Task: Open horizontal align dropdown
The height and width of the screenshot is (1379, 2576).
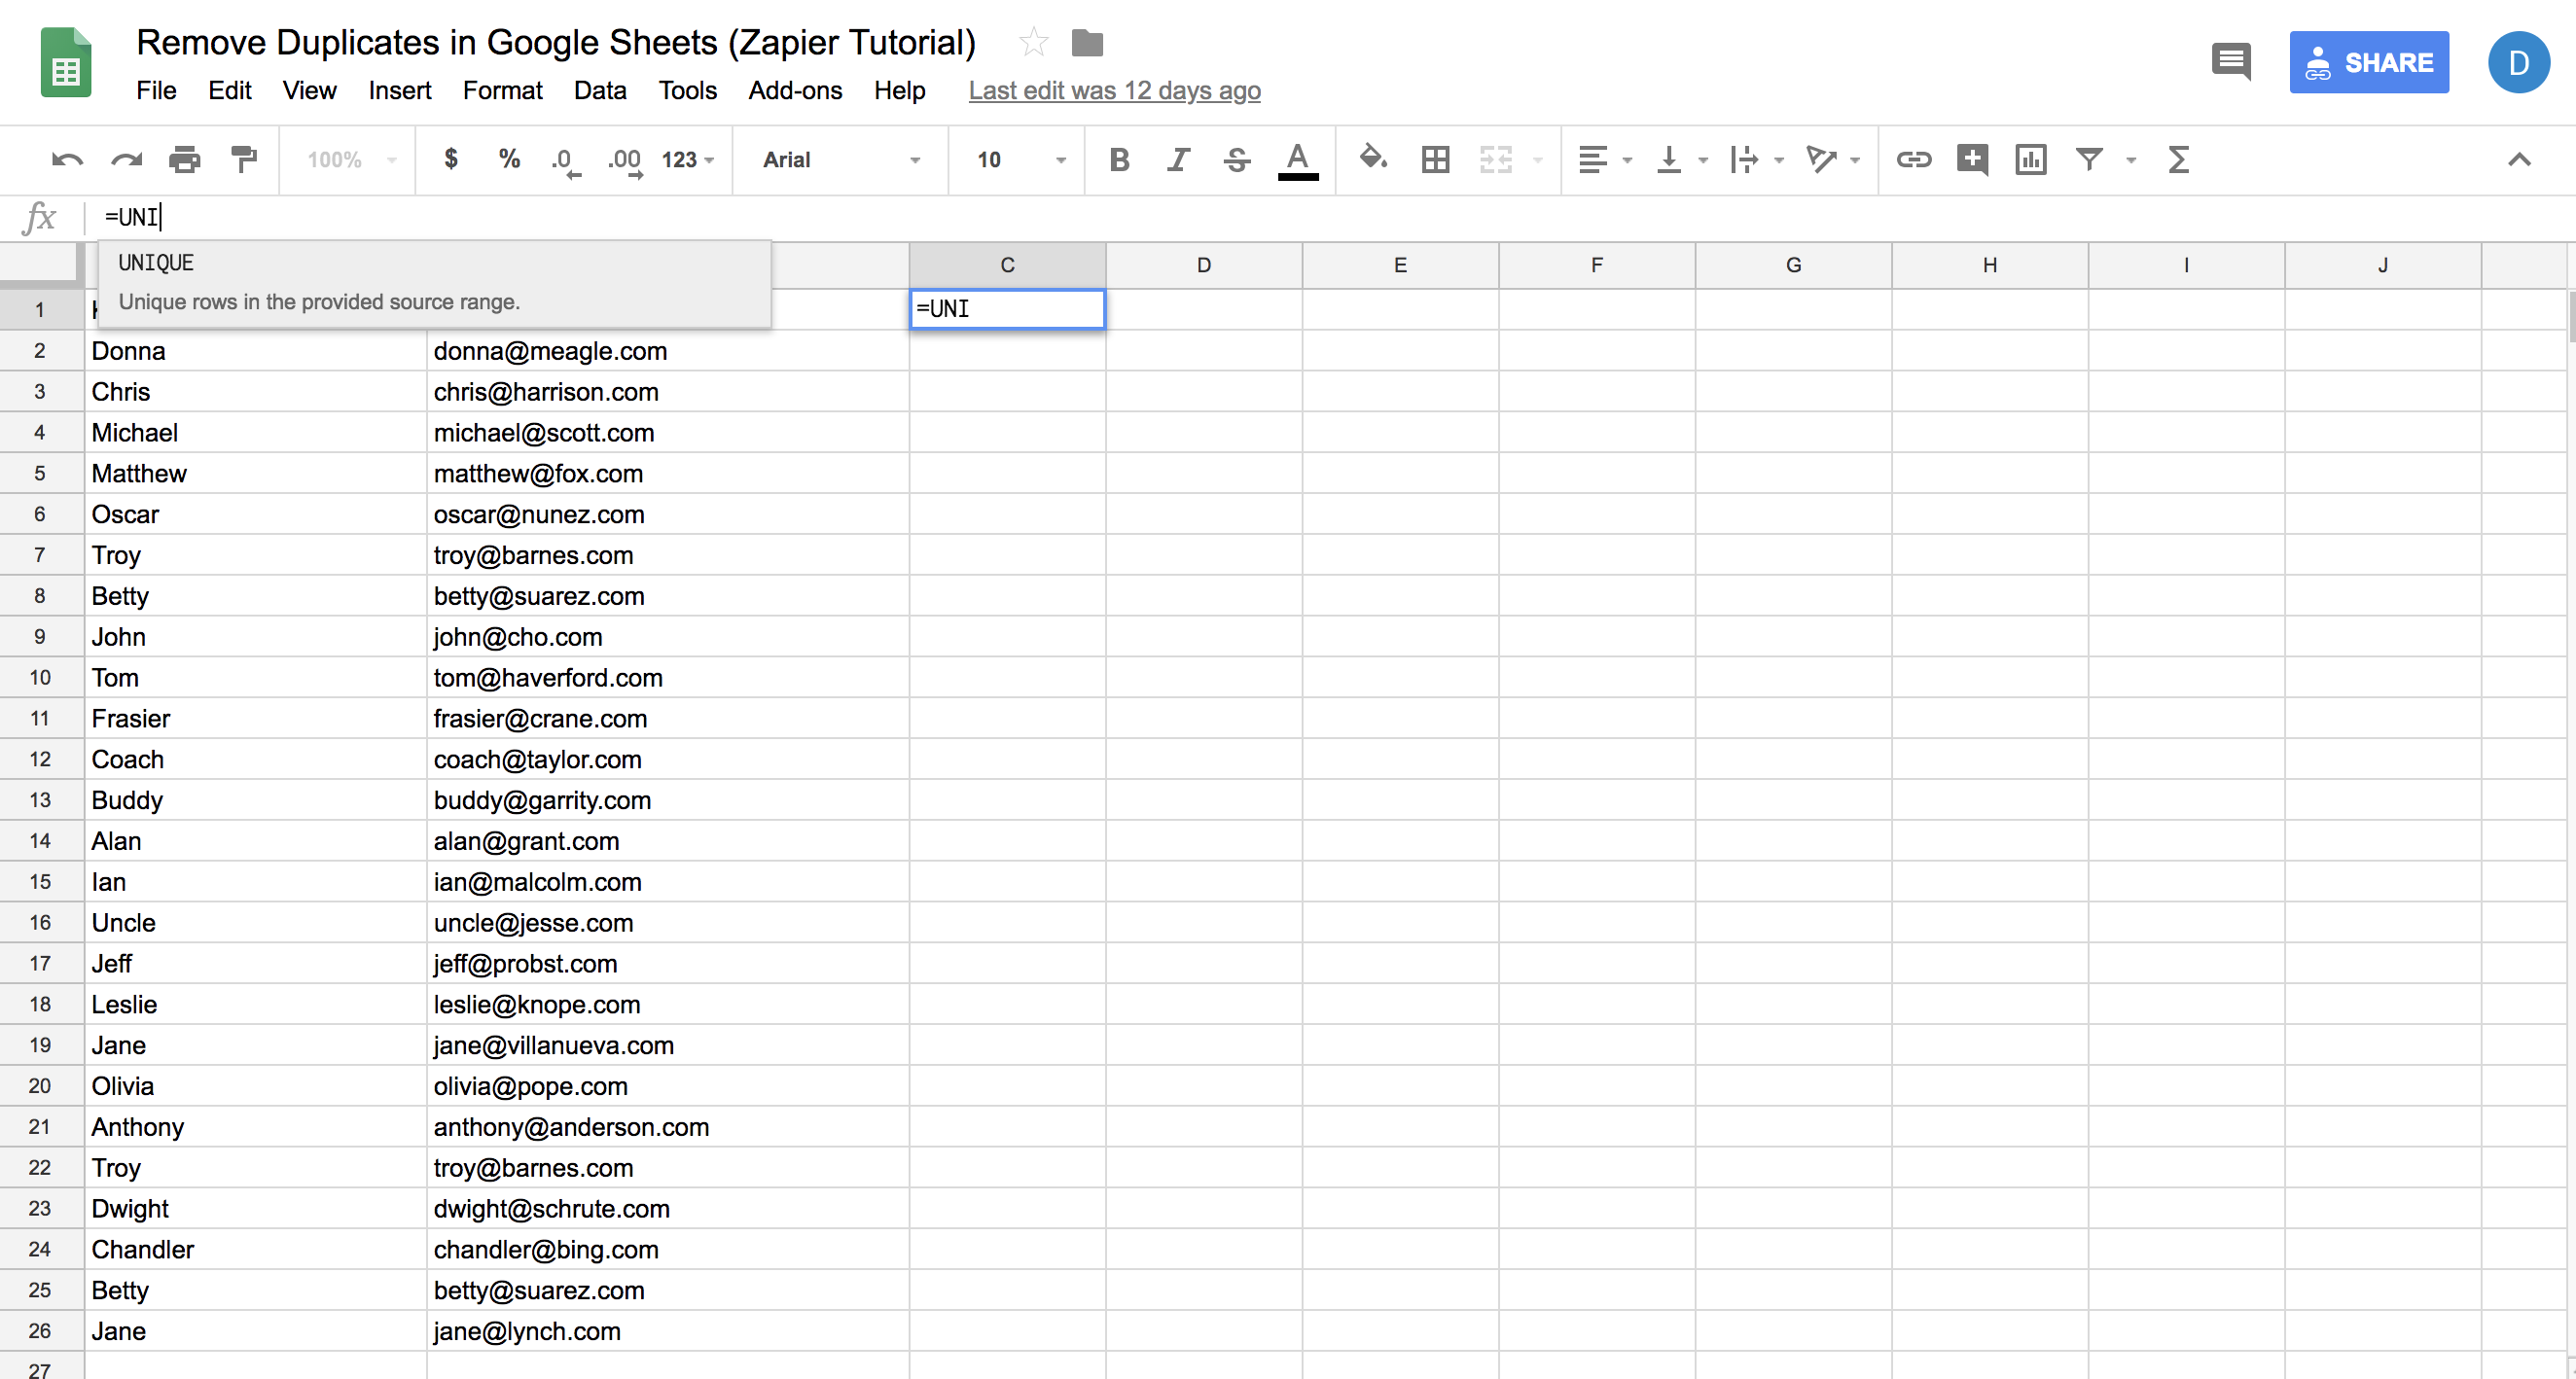Action: (1604, 160)
